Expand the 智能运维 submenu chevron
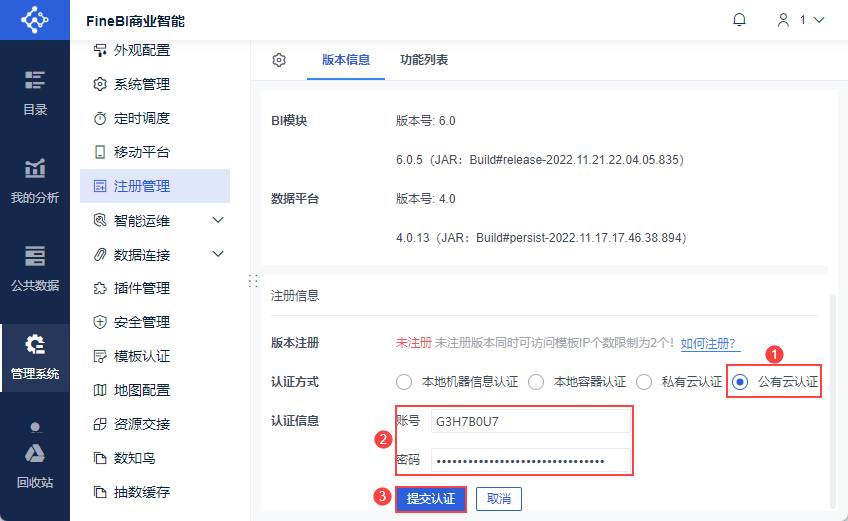 pos(218,220)
